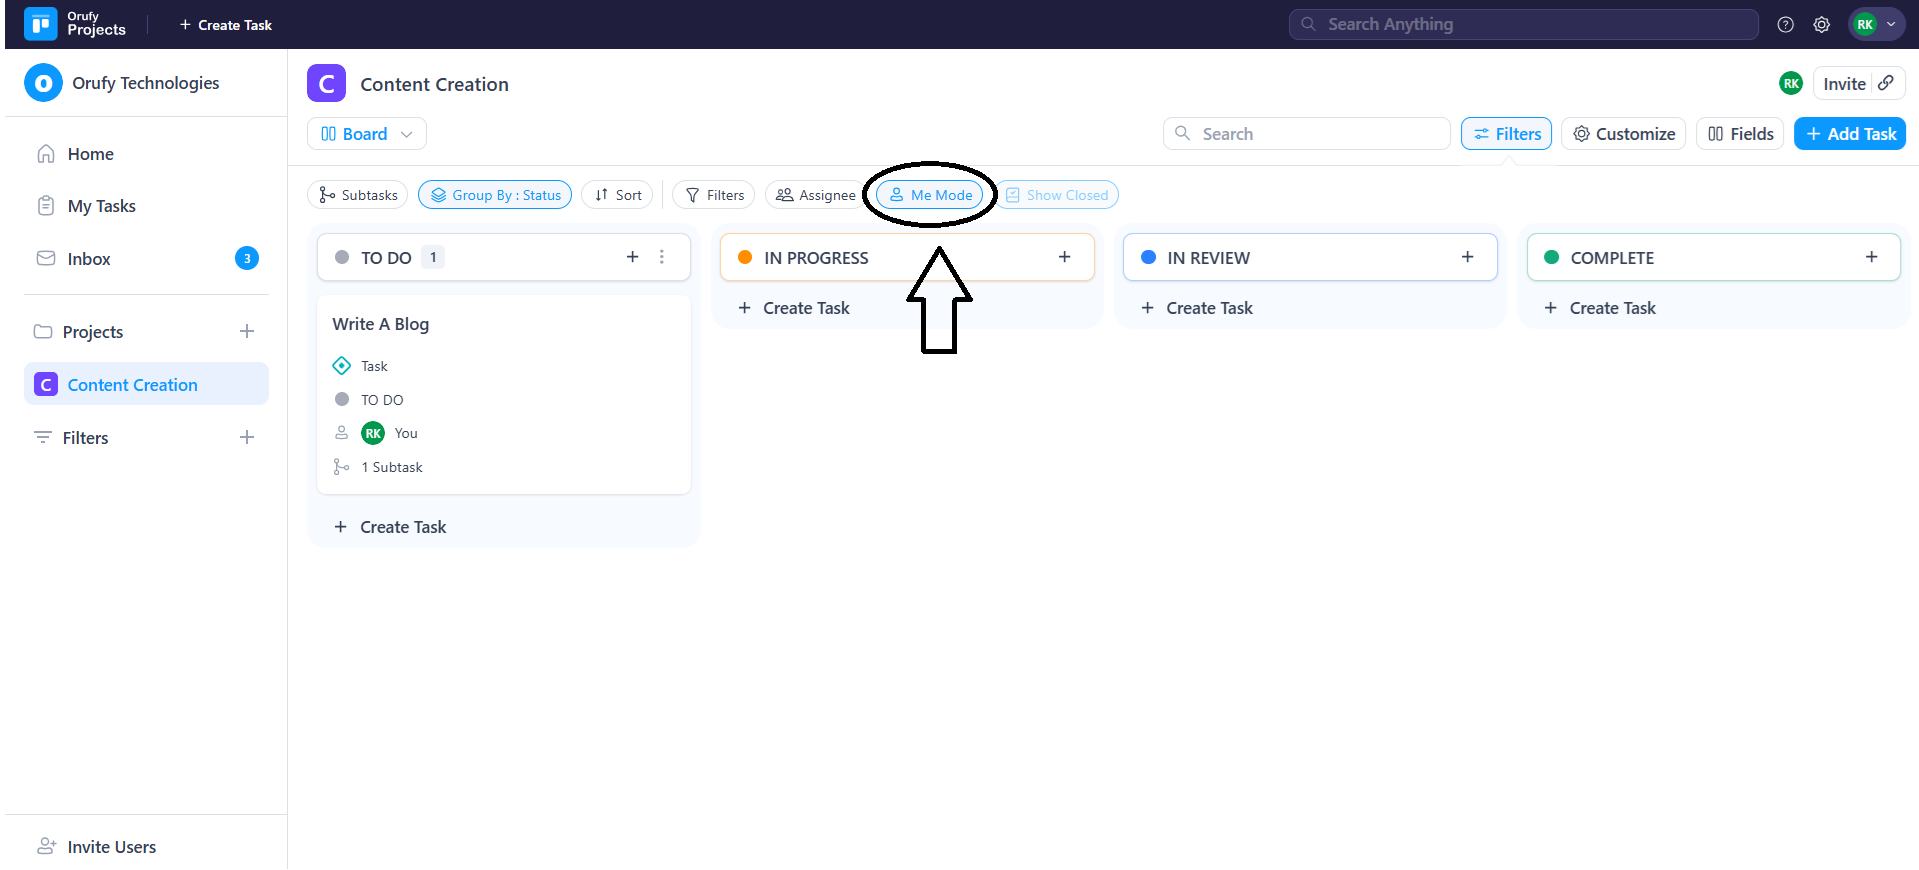Toggle Me Mode filter
Image resolution: width=1919 pixels, height=870 pixels.
pyautogui.click(x=930, y=195)
